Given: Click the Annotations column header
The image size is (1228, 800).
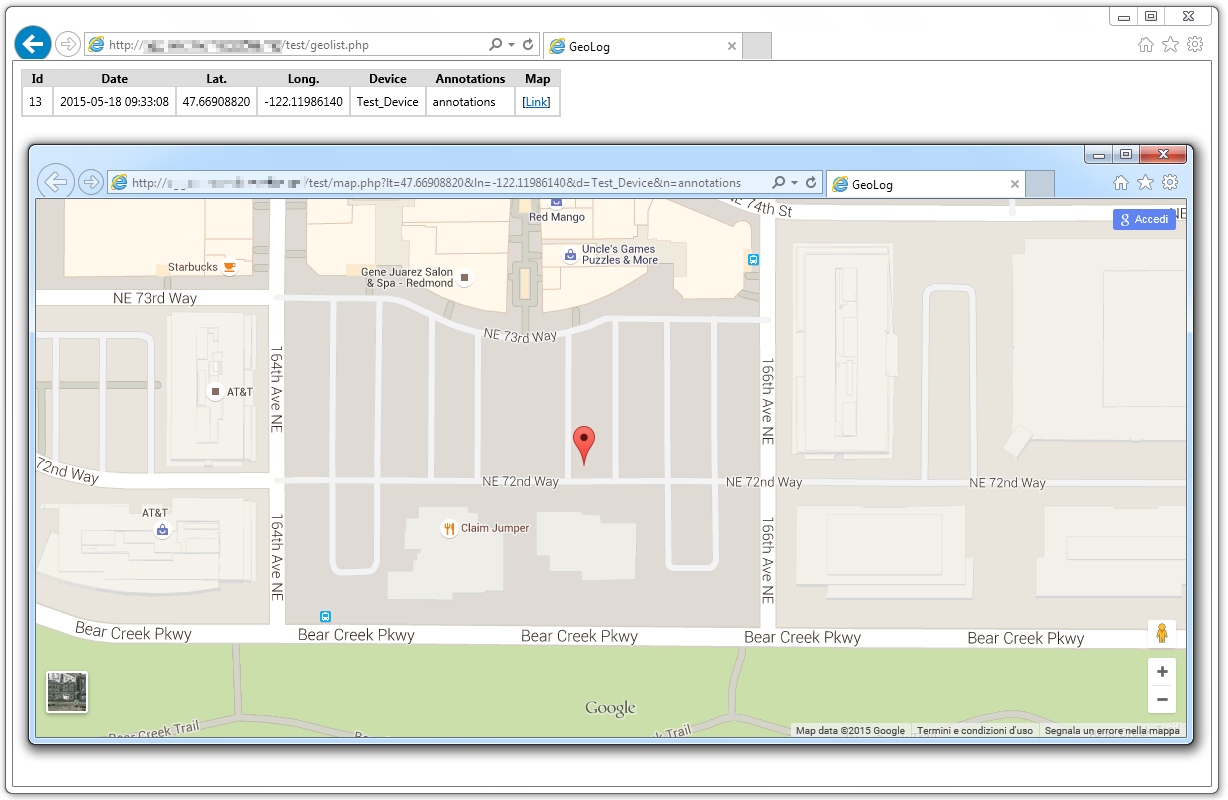Looking at the screenshot, I should (x=471, y=79).
